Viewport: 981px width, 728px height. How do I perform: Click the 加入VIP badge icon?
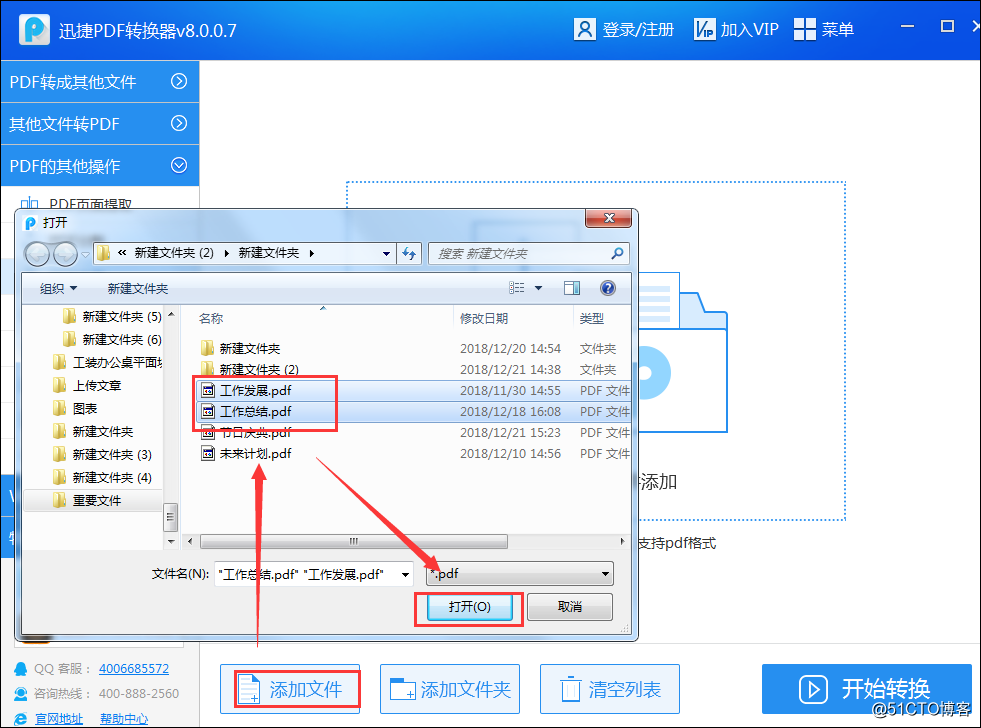pyautogui.click(x=704, y=29)
